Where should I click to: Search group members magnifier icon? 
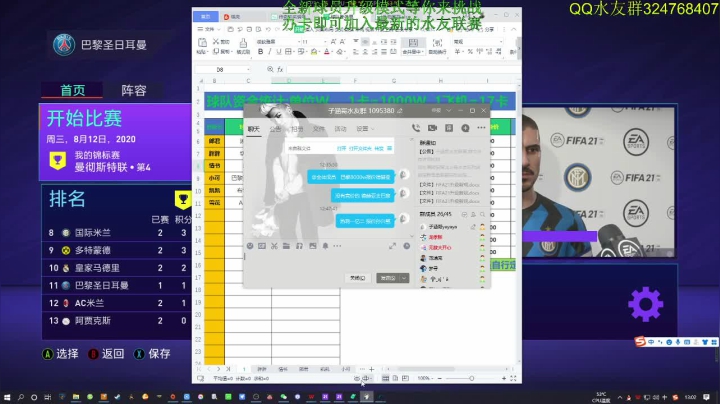point(483,214)
